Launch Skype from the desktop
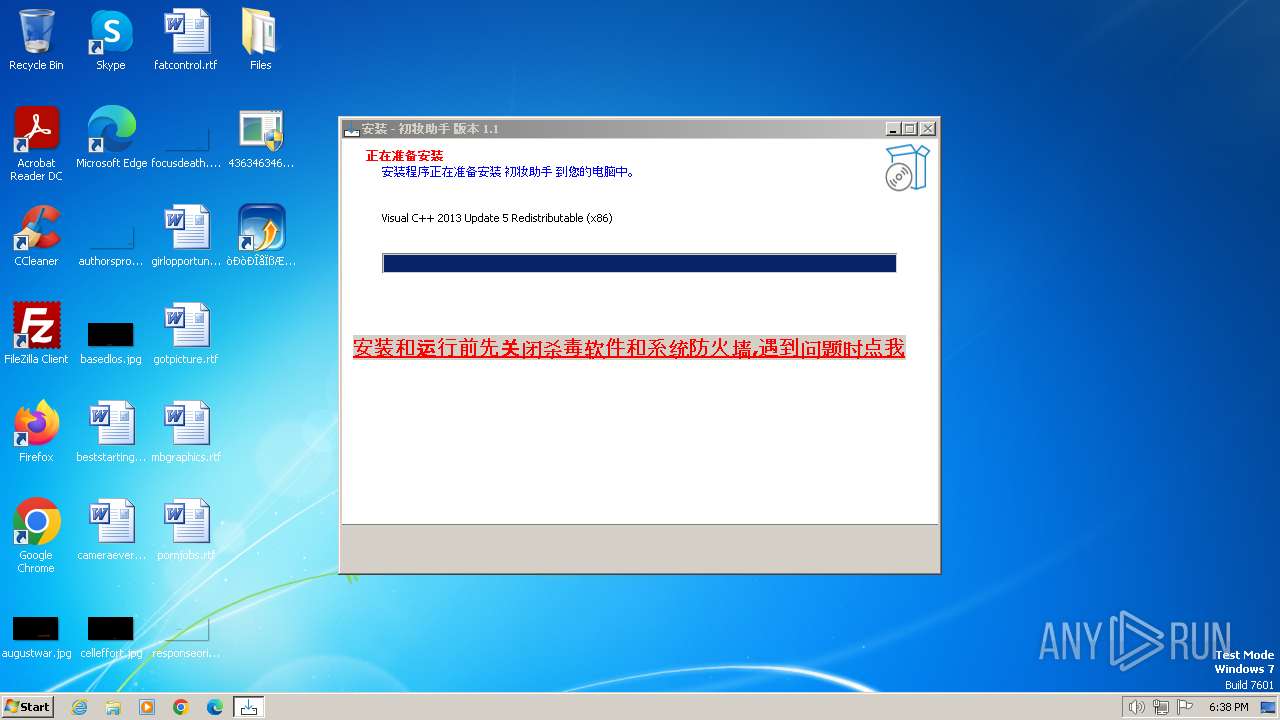Image resolution: width=1280 pixels, height=720 pixels. [111, 40]
